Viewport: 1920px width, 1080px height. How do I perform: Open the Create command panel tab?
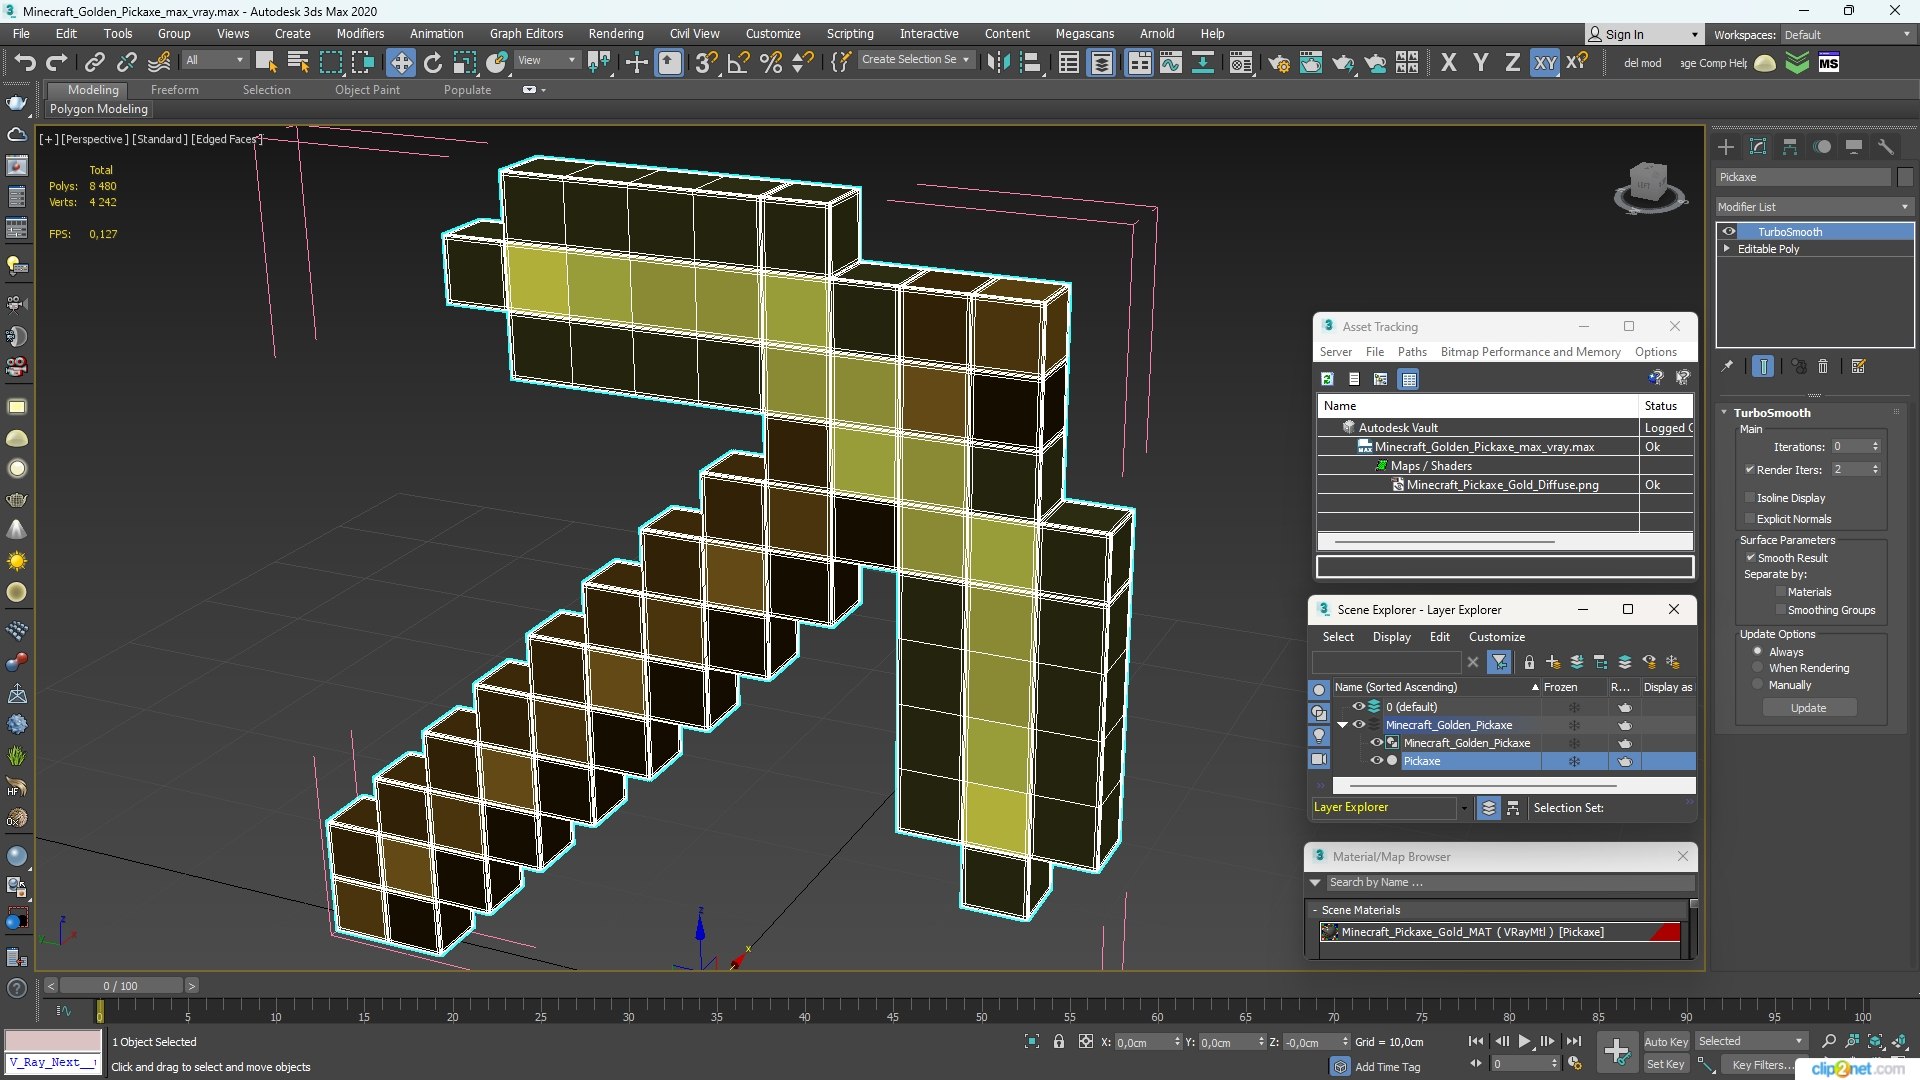pyautogui.click(x=1726, y=147)
